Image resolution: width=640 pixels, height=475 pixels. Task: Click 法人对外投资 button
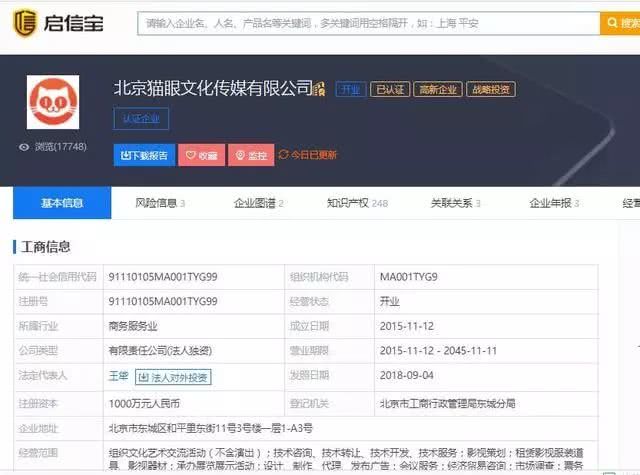pos(173,377)
